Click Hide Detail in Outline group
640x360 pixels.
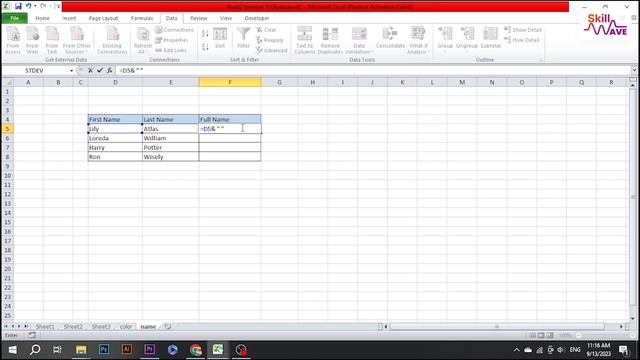522,40
